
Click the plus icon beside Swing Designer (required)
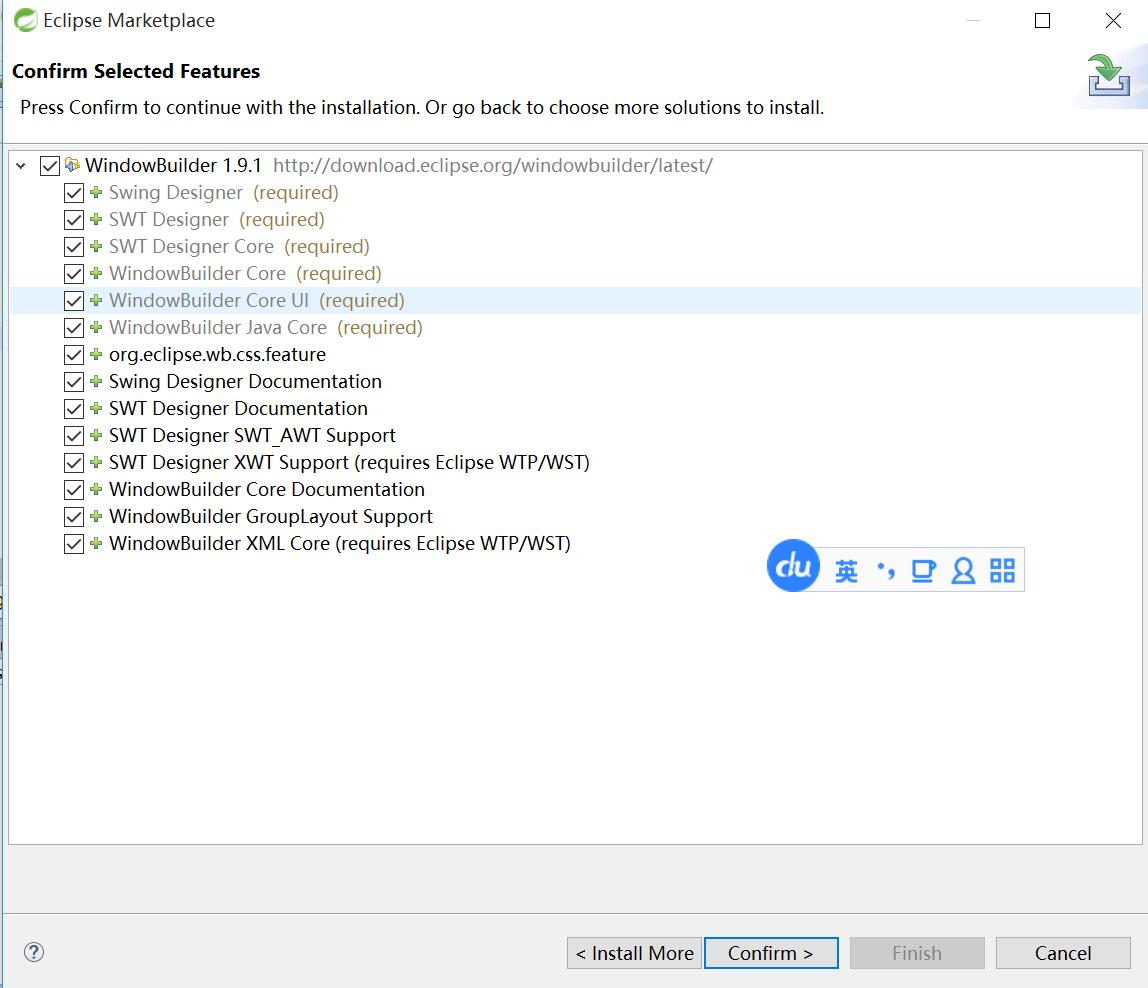[96, 192]
